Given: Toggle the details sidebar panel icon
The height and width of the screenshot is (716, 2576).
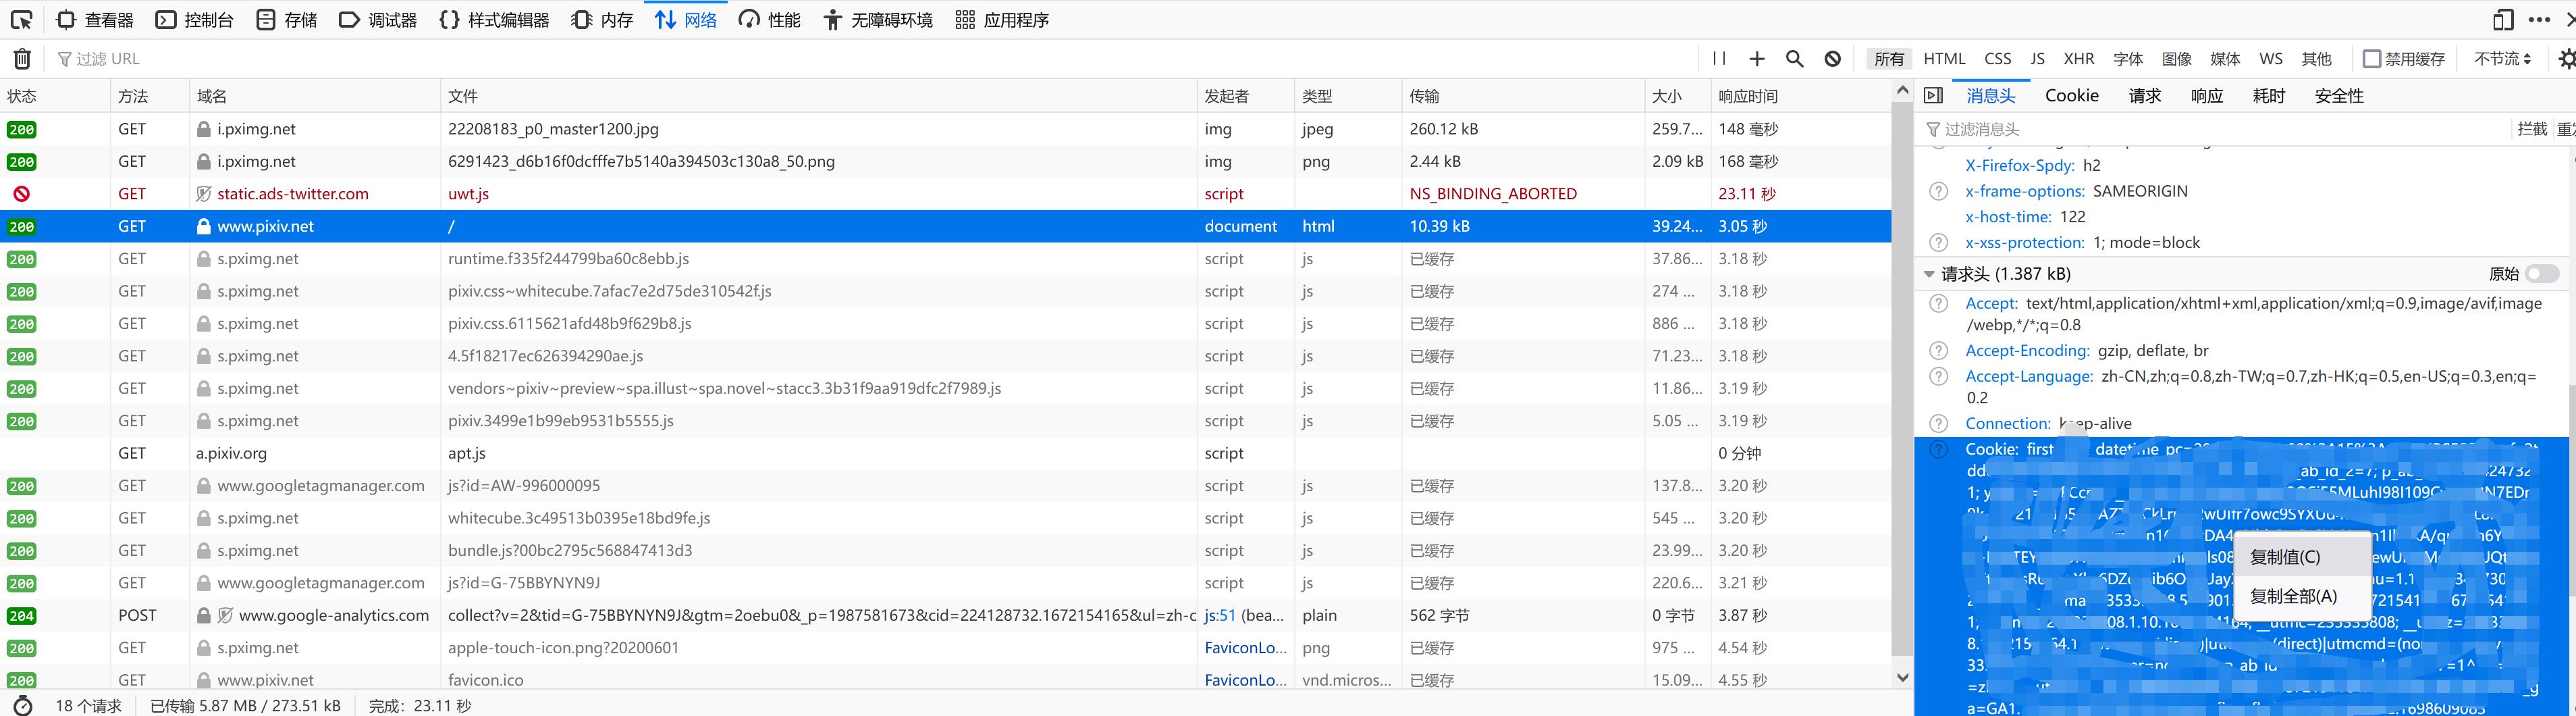Looking at the screenshot, I should click(x=1934, y=96).
